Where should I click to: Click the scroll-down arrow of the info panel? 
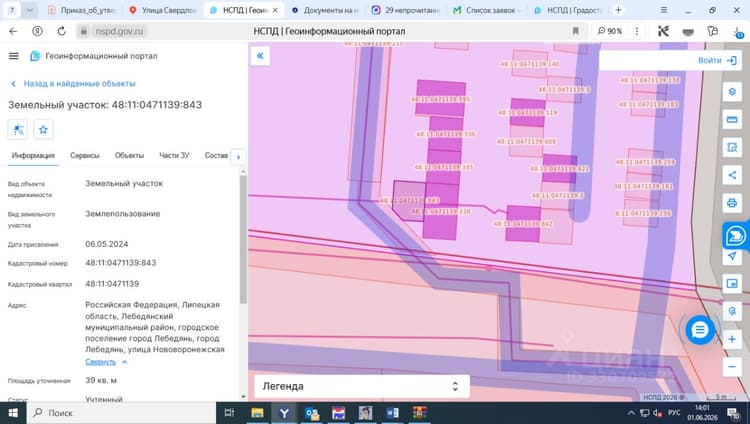click(243, 396)
